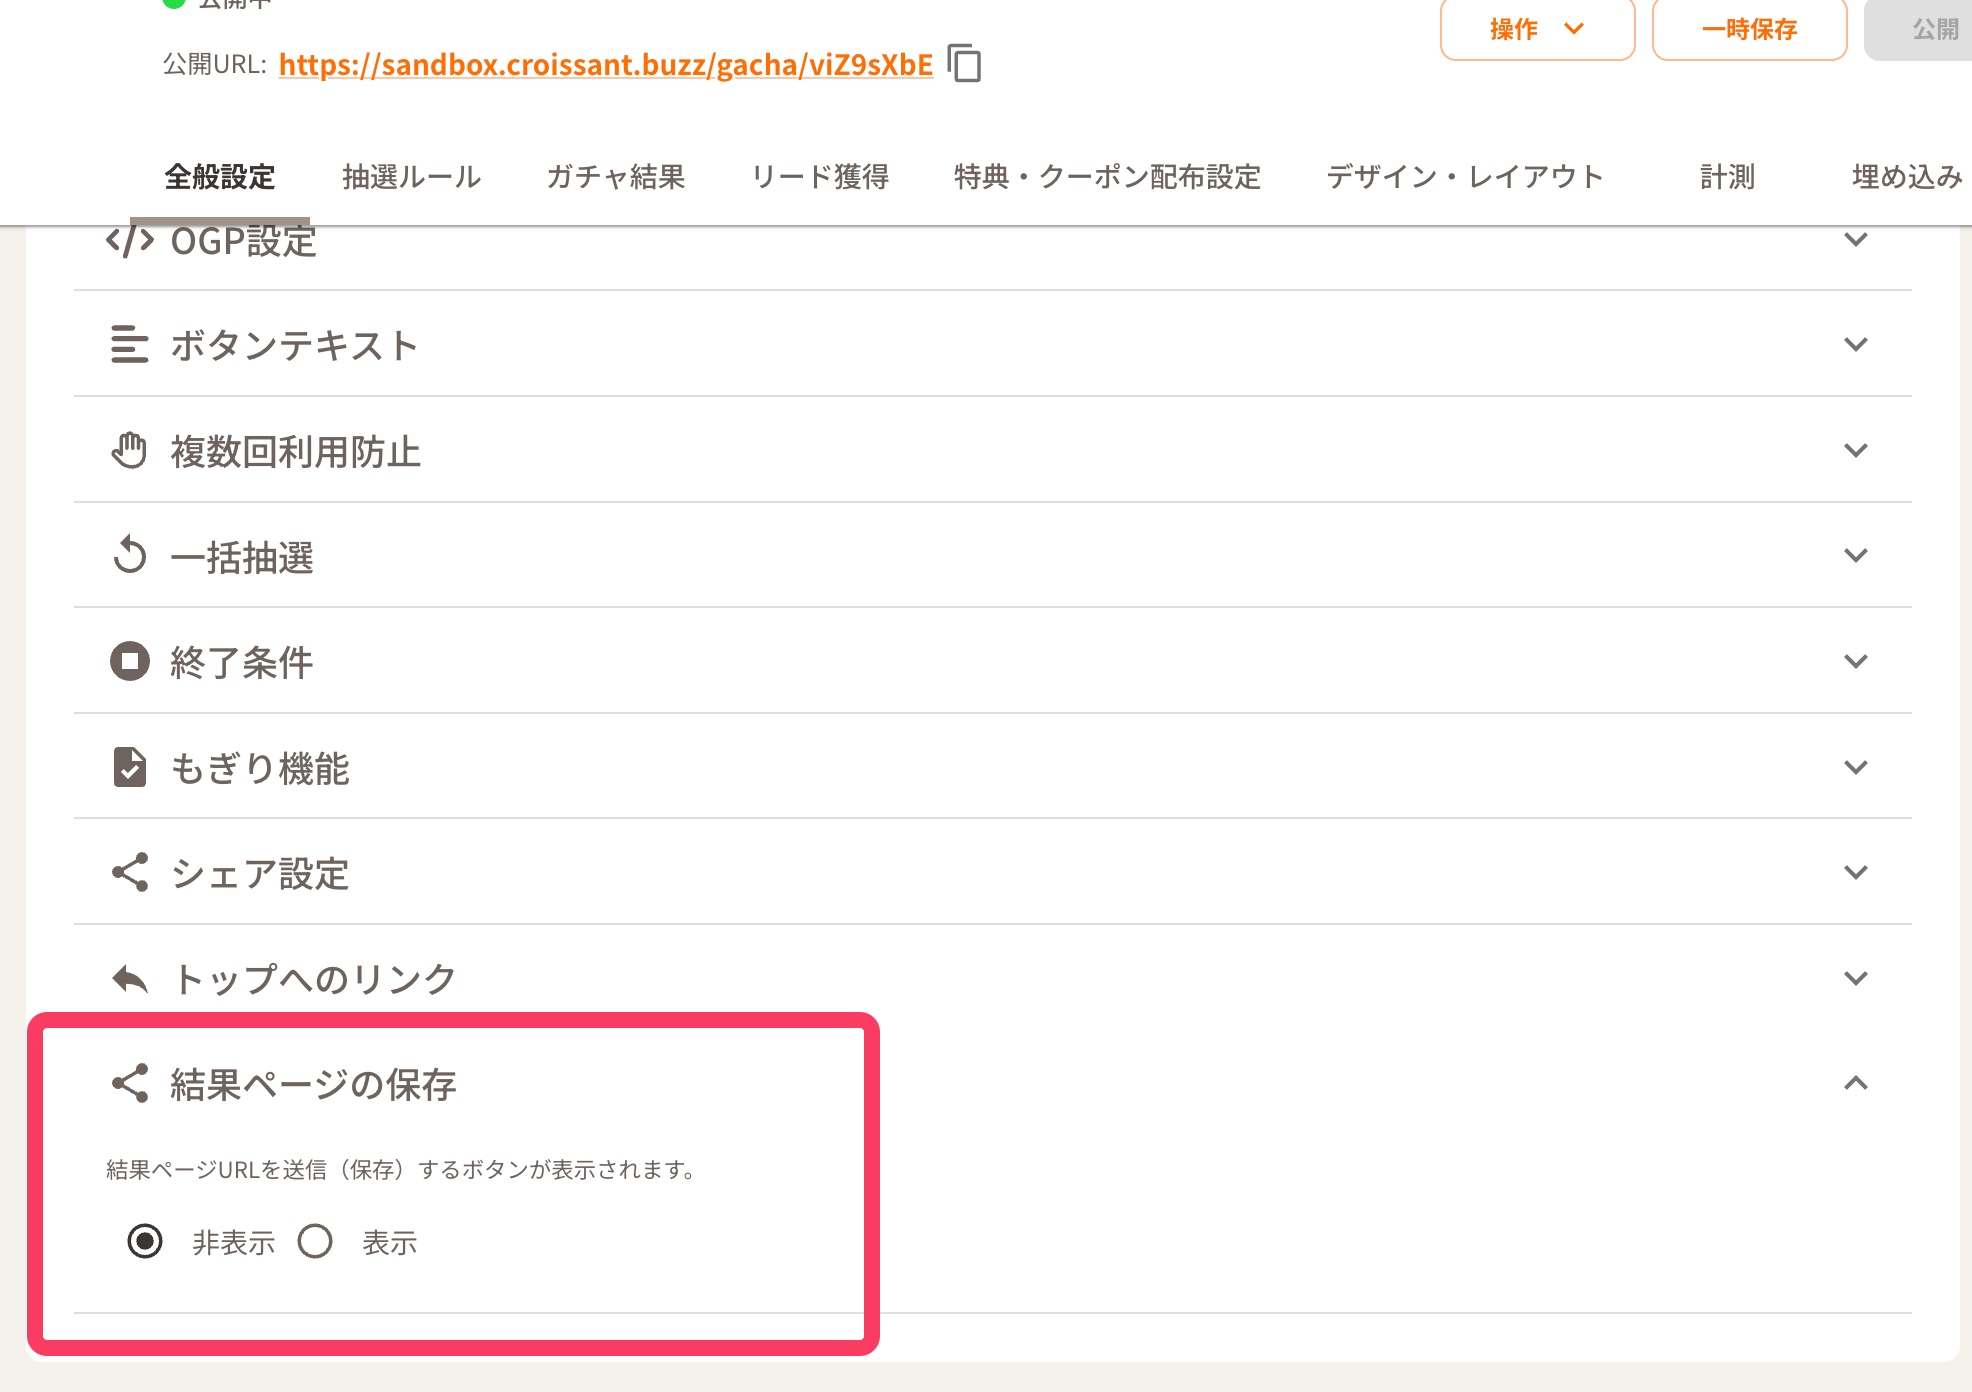Click the share icon beside 結果ページの保存
Viewport: 1972px width, 1392px height.
(x=129, y=1084)
